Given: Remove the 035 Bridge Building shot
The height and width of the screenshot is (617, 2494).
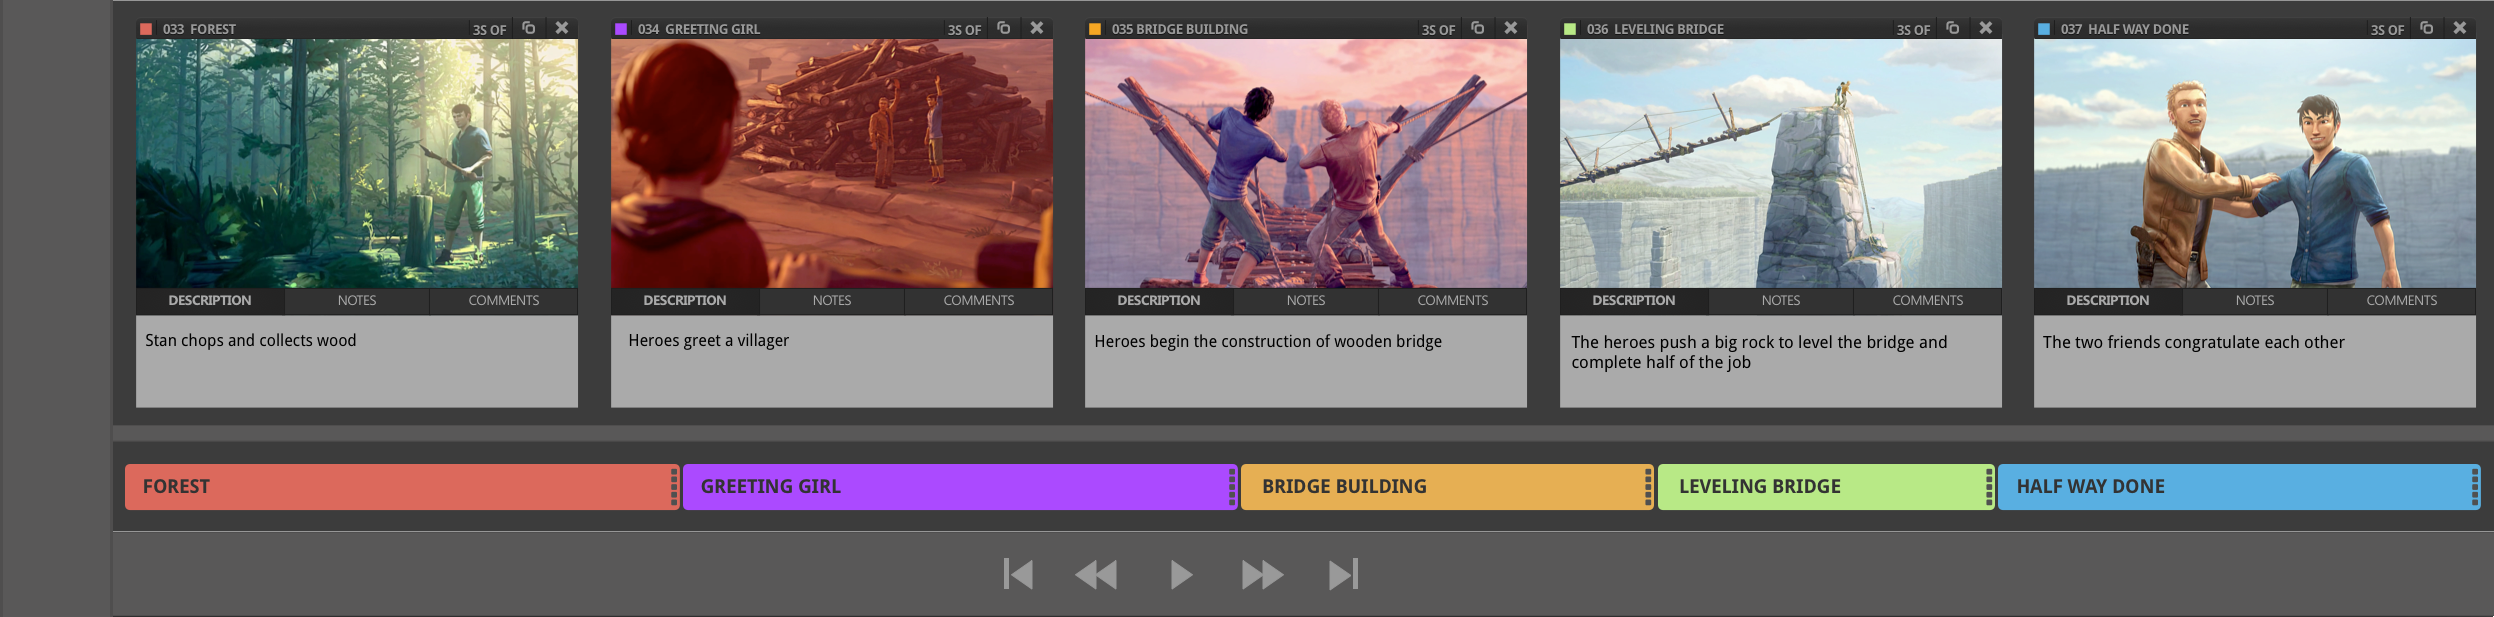Looking at the screenshot, I should (1511, 28).
